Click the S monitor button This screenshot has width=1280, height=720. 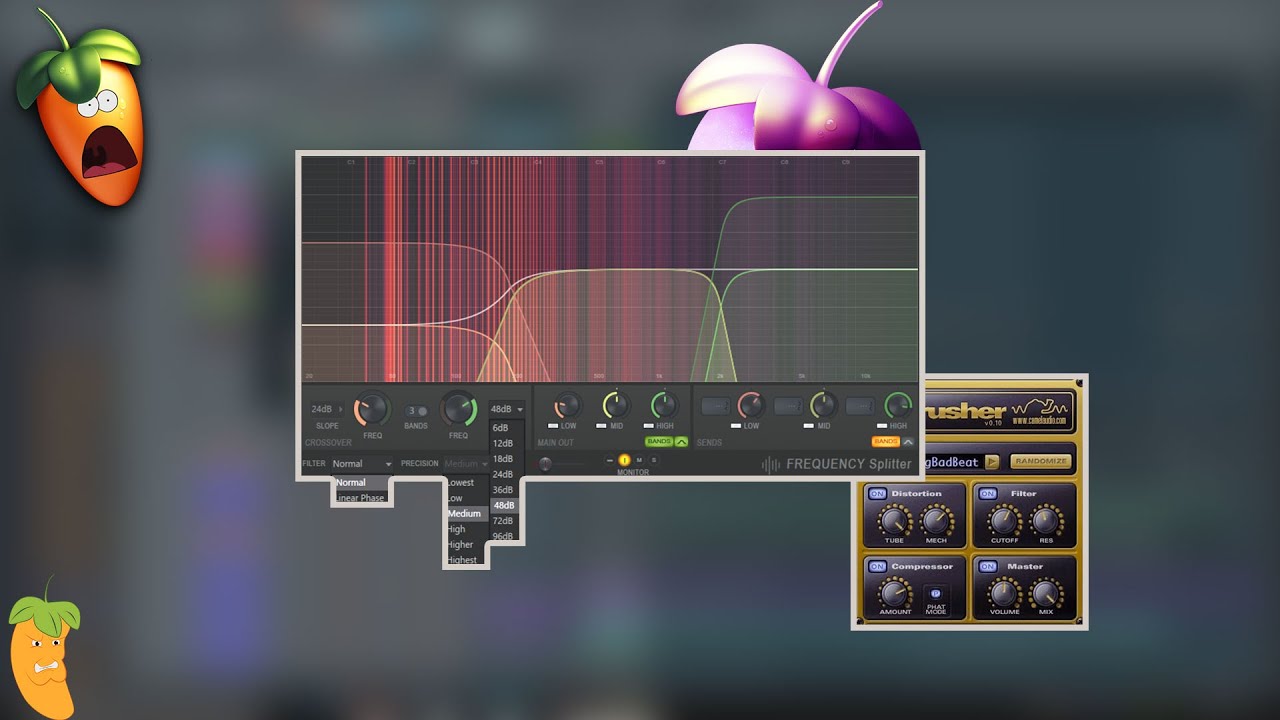click(654, 460)
